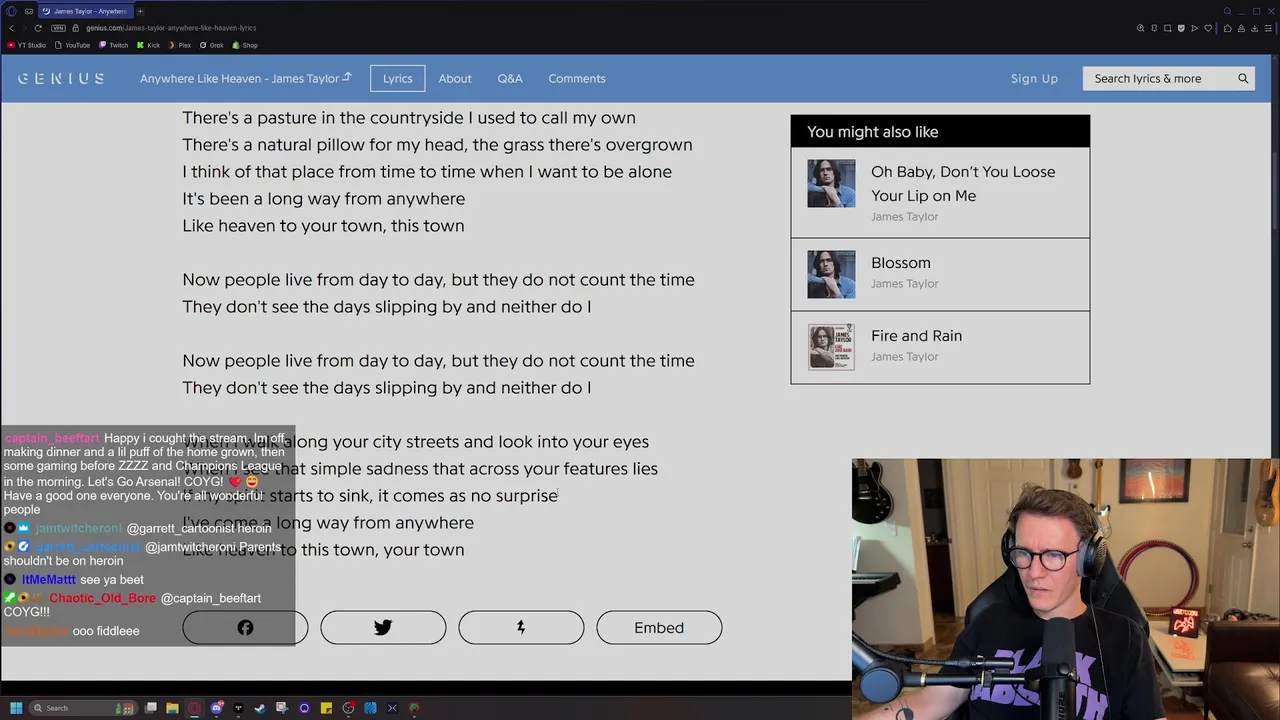The image size is (1280, 720).
Task: Open Snipping Tool from the taskbar
Action: (281, 708)
